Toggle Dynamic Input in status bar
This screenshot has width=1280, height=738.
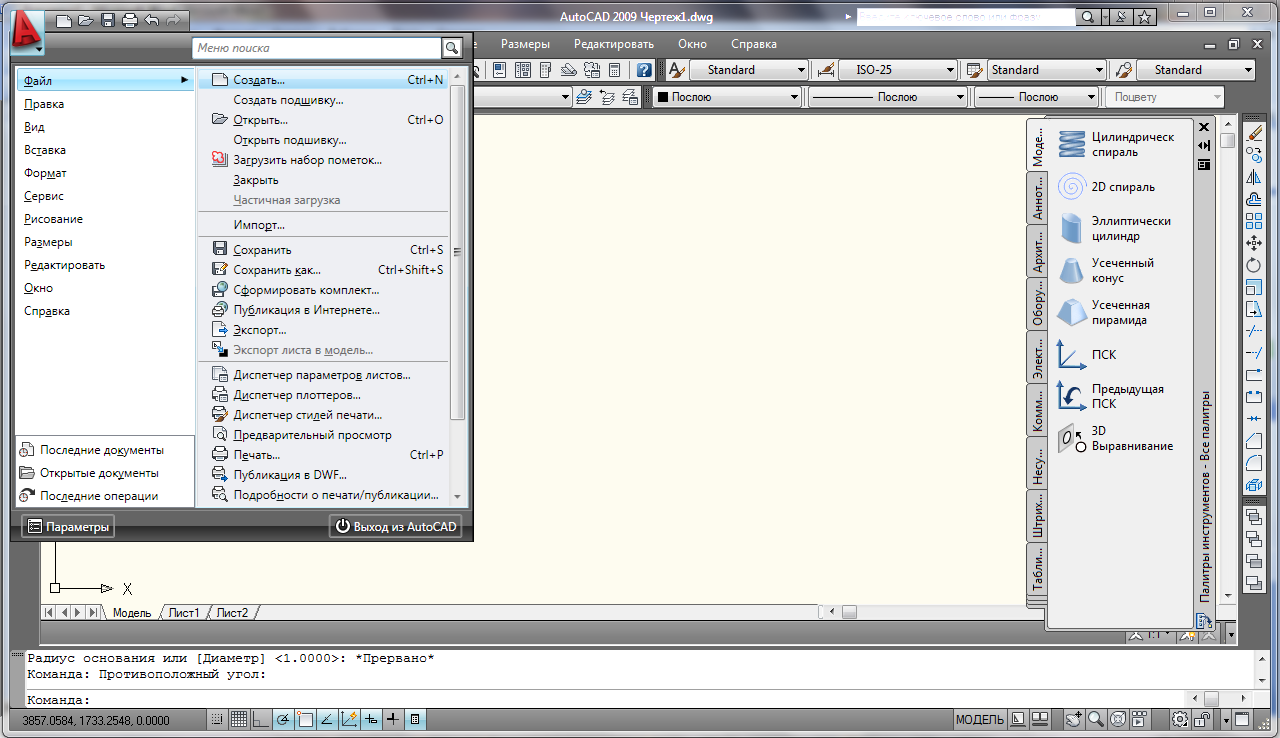[371, 719]
